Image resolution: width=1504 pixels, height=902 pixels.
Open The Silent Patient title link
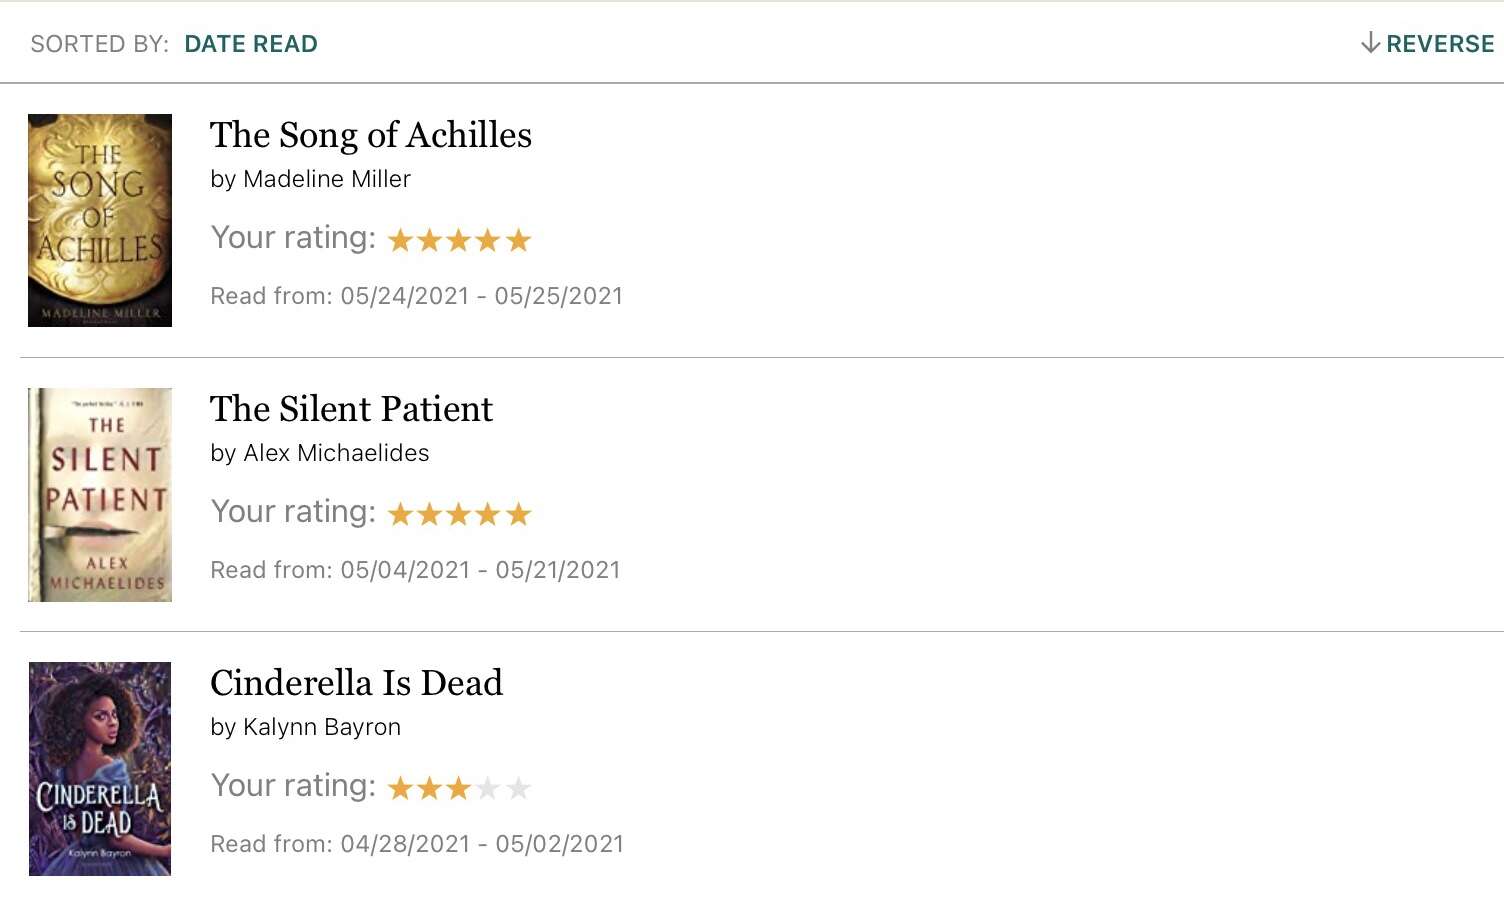(351, 409)
